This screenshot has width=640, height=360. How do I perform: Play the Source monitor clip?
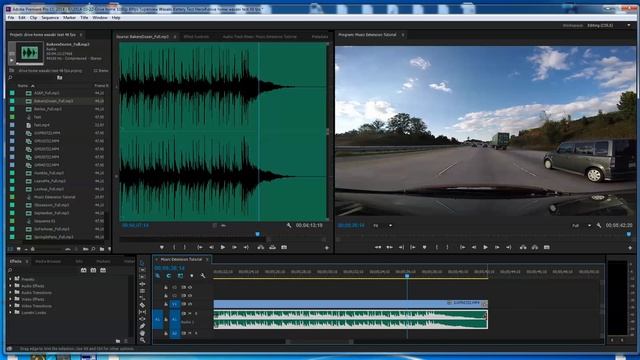222,247
